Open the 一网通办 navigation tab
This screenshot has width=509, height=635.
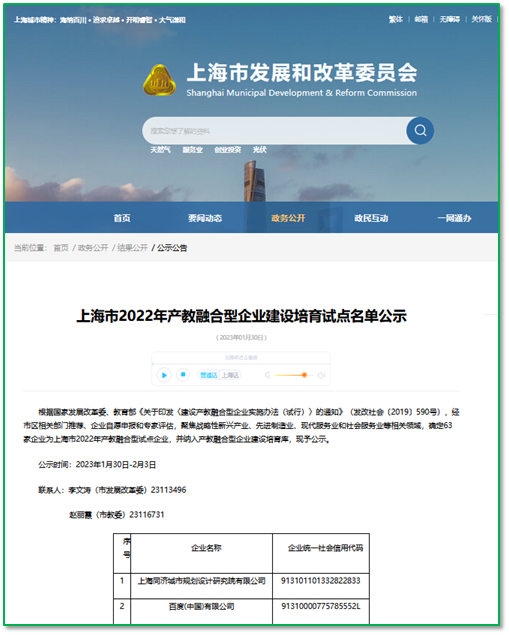click(454, 218)
